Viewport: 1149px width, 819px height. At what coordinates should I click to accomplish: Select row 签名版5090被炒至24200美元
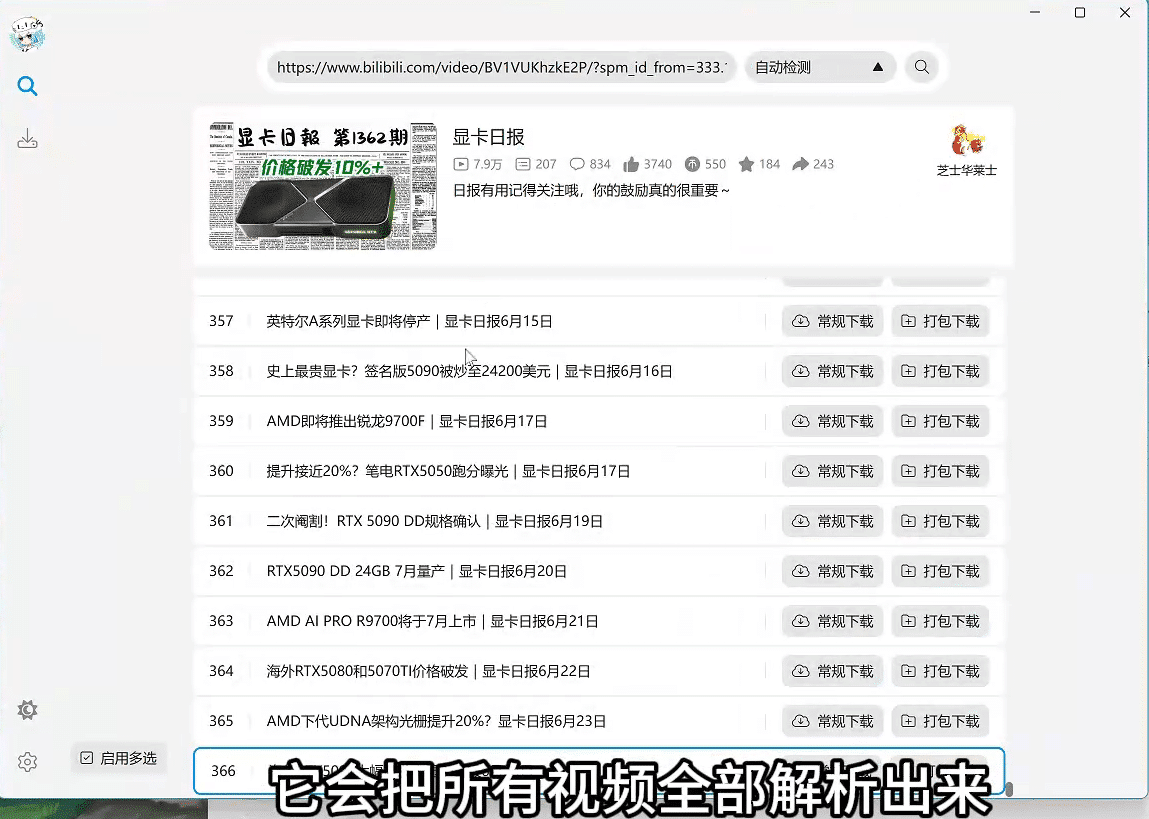pyautogui.click(x=599, y=371)
